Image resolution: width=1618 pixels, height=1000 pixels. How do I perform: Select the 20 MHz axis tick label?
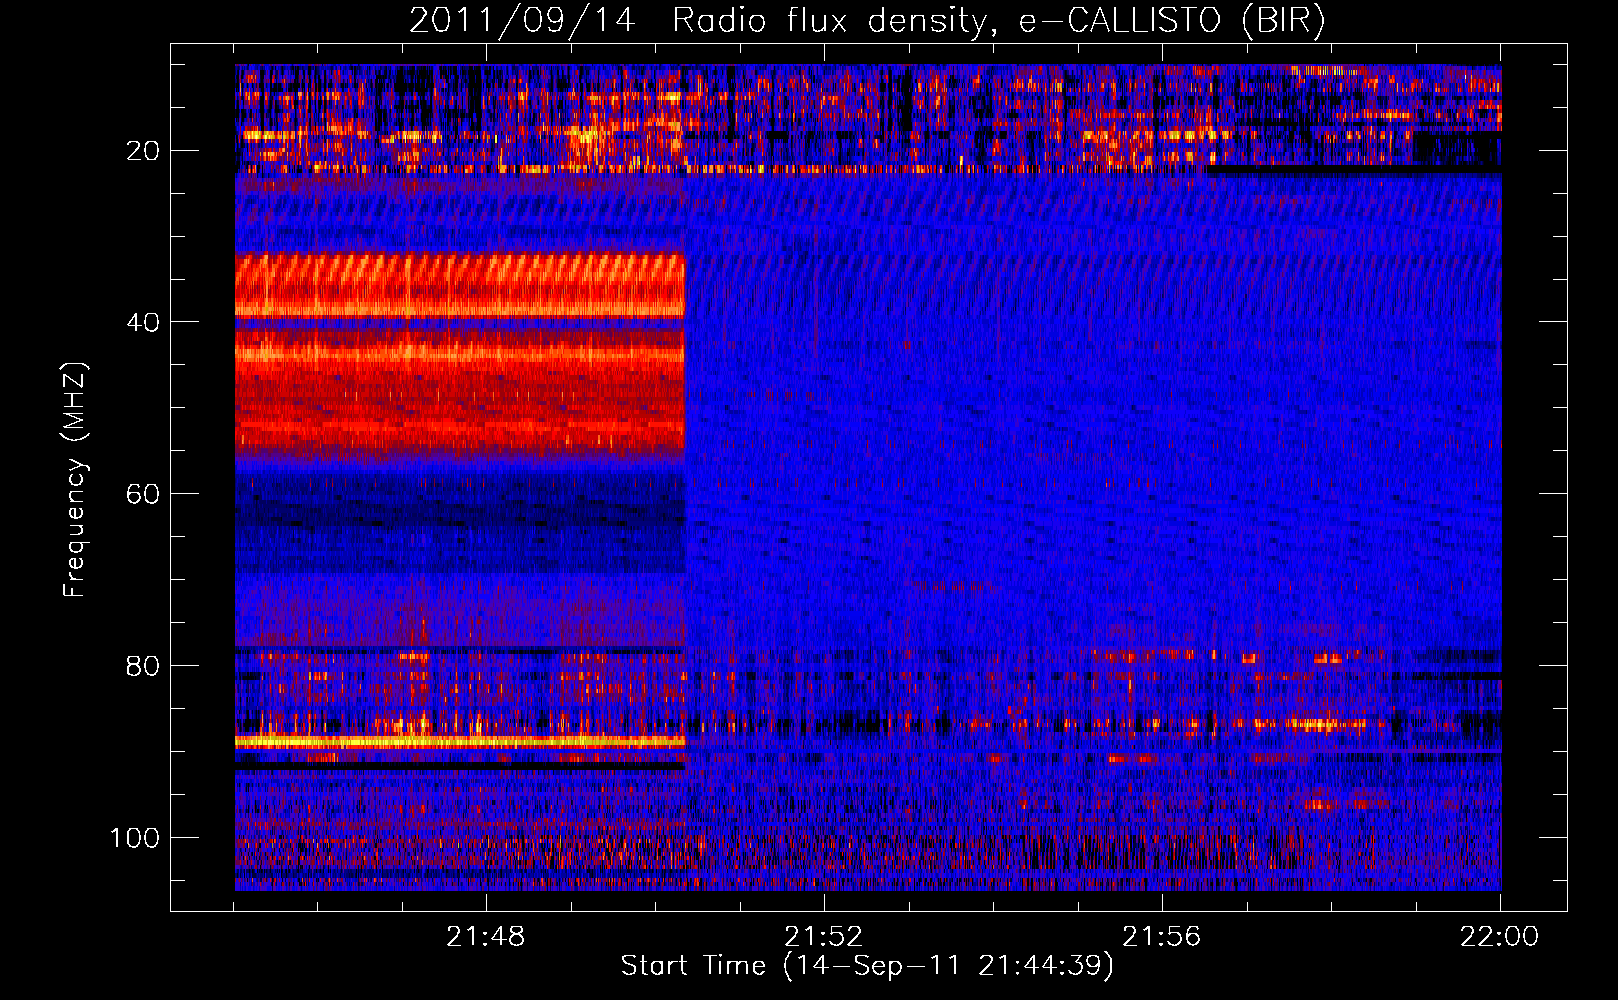coord(144,151)
